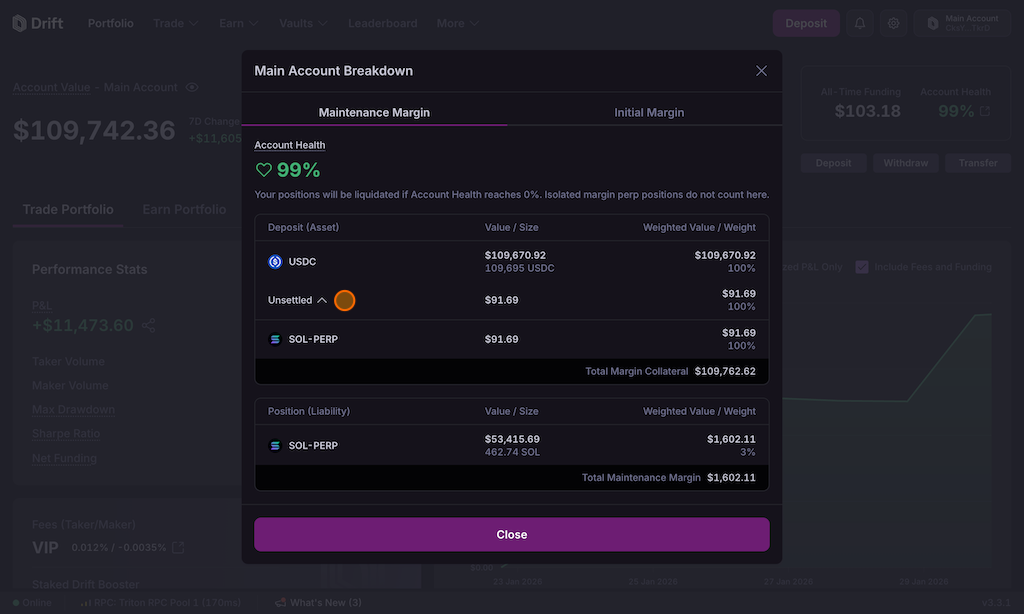Click the notifications bell icon
The image size is (1024, 614).
860,23
